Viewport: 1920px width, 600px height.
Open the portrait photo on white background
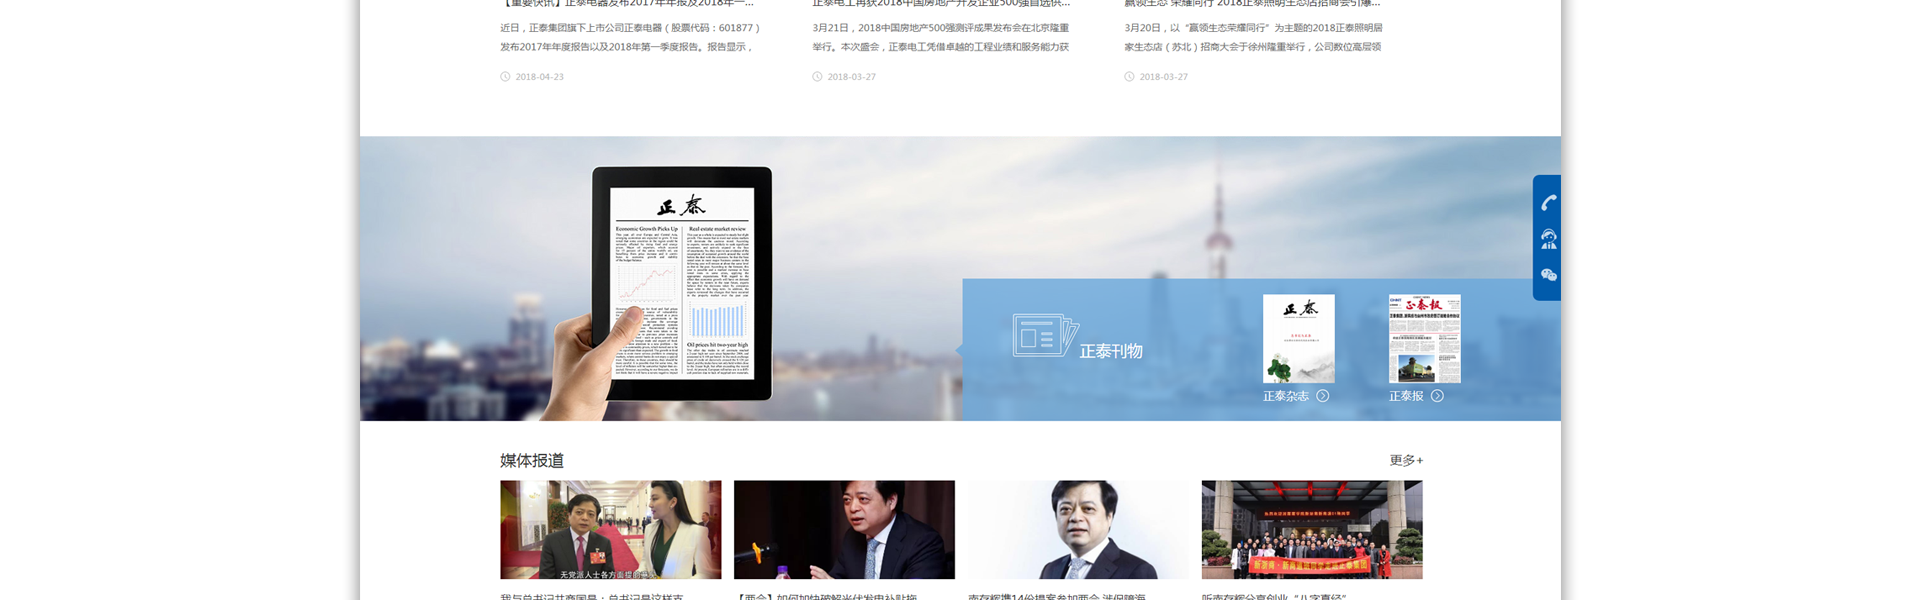pos(1078,530)
